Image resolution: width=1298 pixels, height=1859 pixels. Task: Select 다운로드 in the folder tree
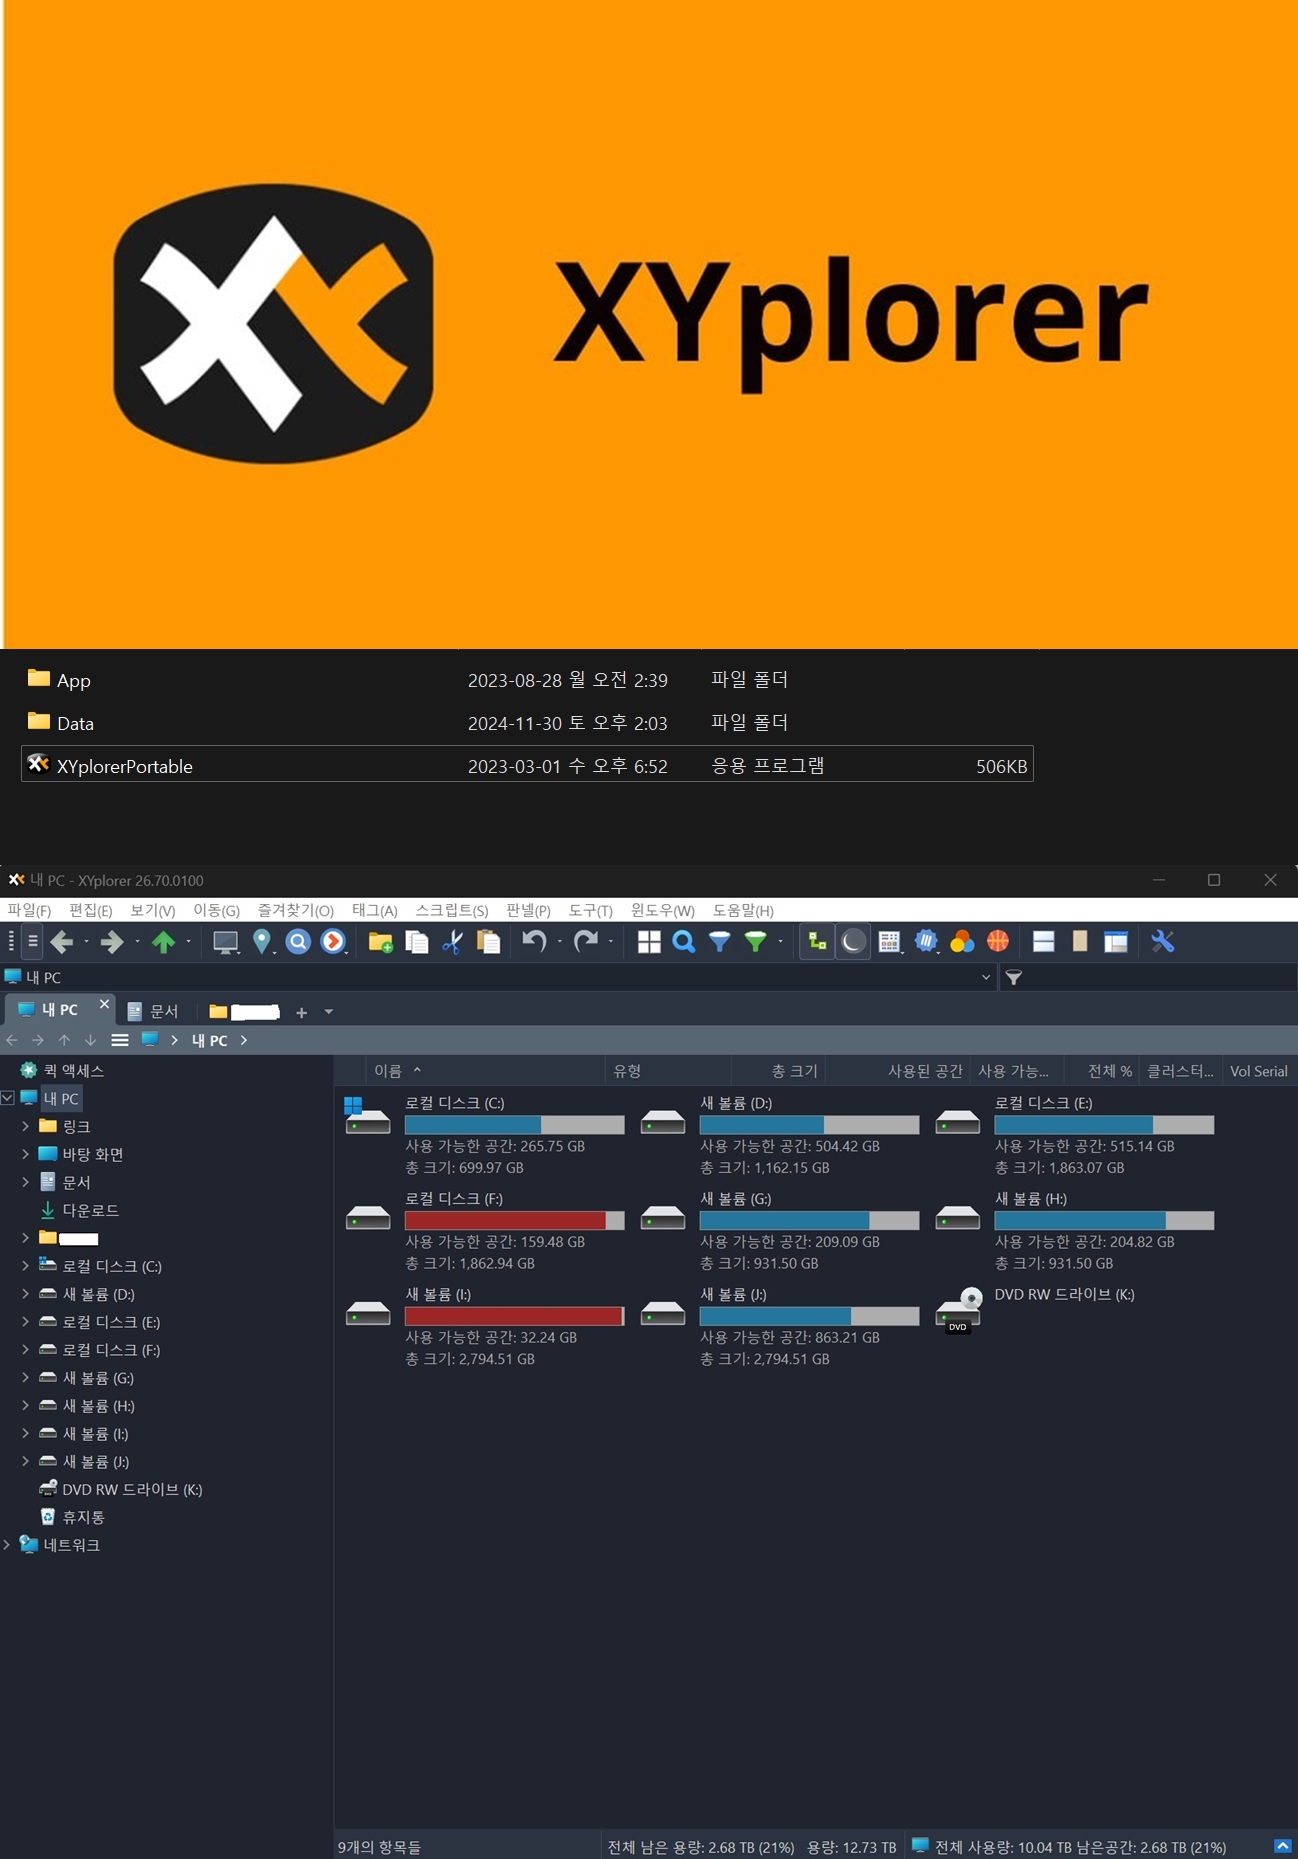(90, 1210)
